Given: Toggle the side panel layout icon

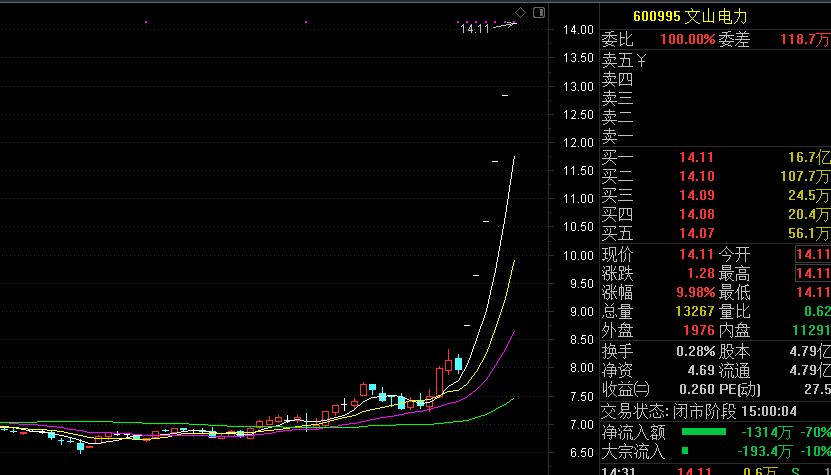Looking at the screenshot, I should point(538,12).
